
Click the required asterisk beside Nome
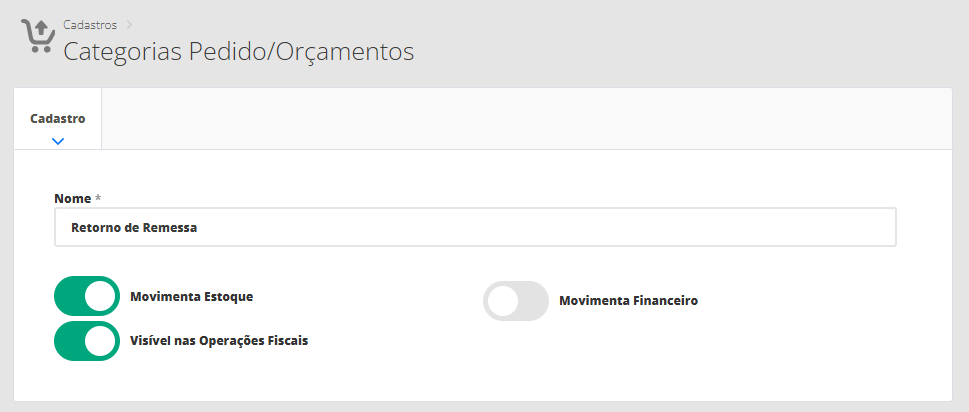[98, 198]
